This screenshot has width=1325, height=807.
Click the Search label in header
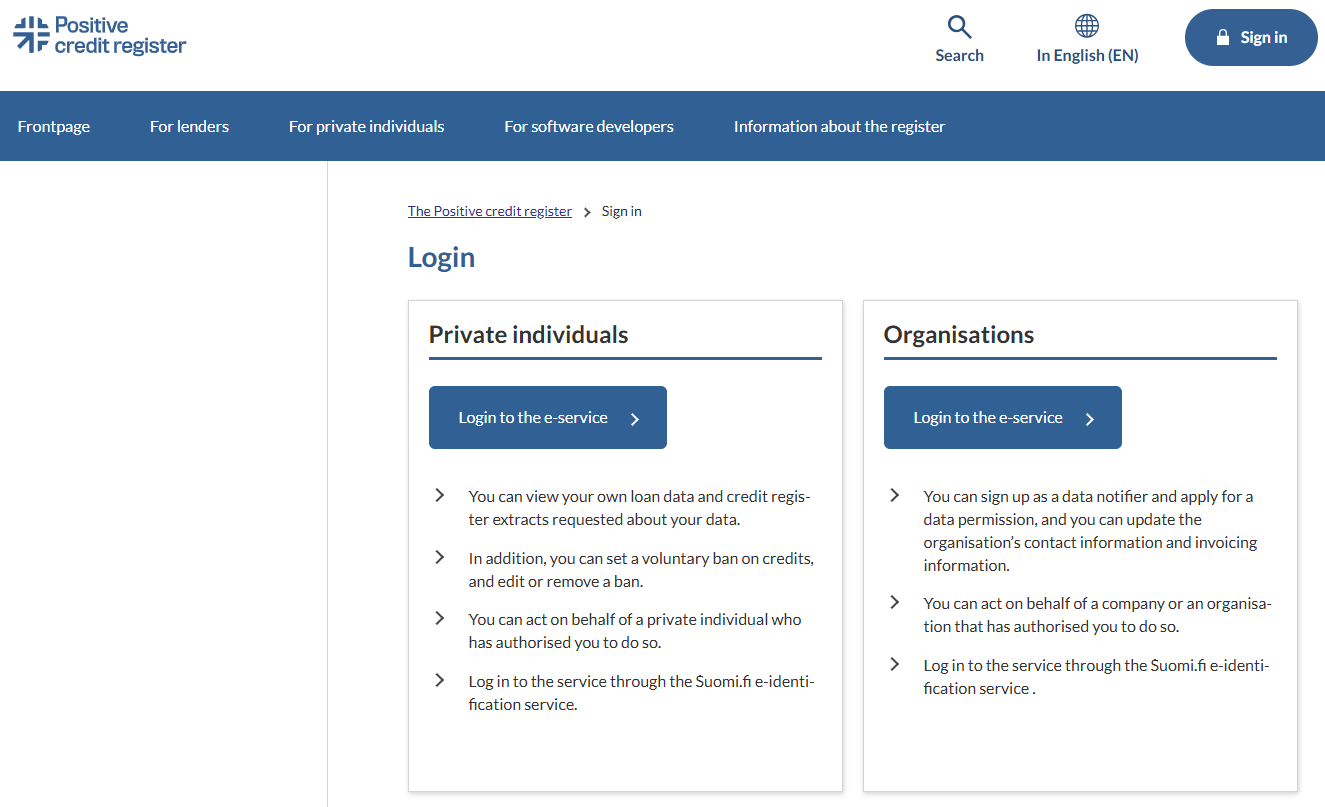[x=959, y=56]
